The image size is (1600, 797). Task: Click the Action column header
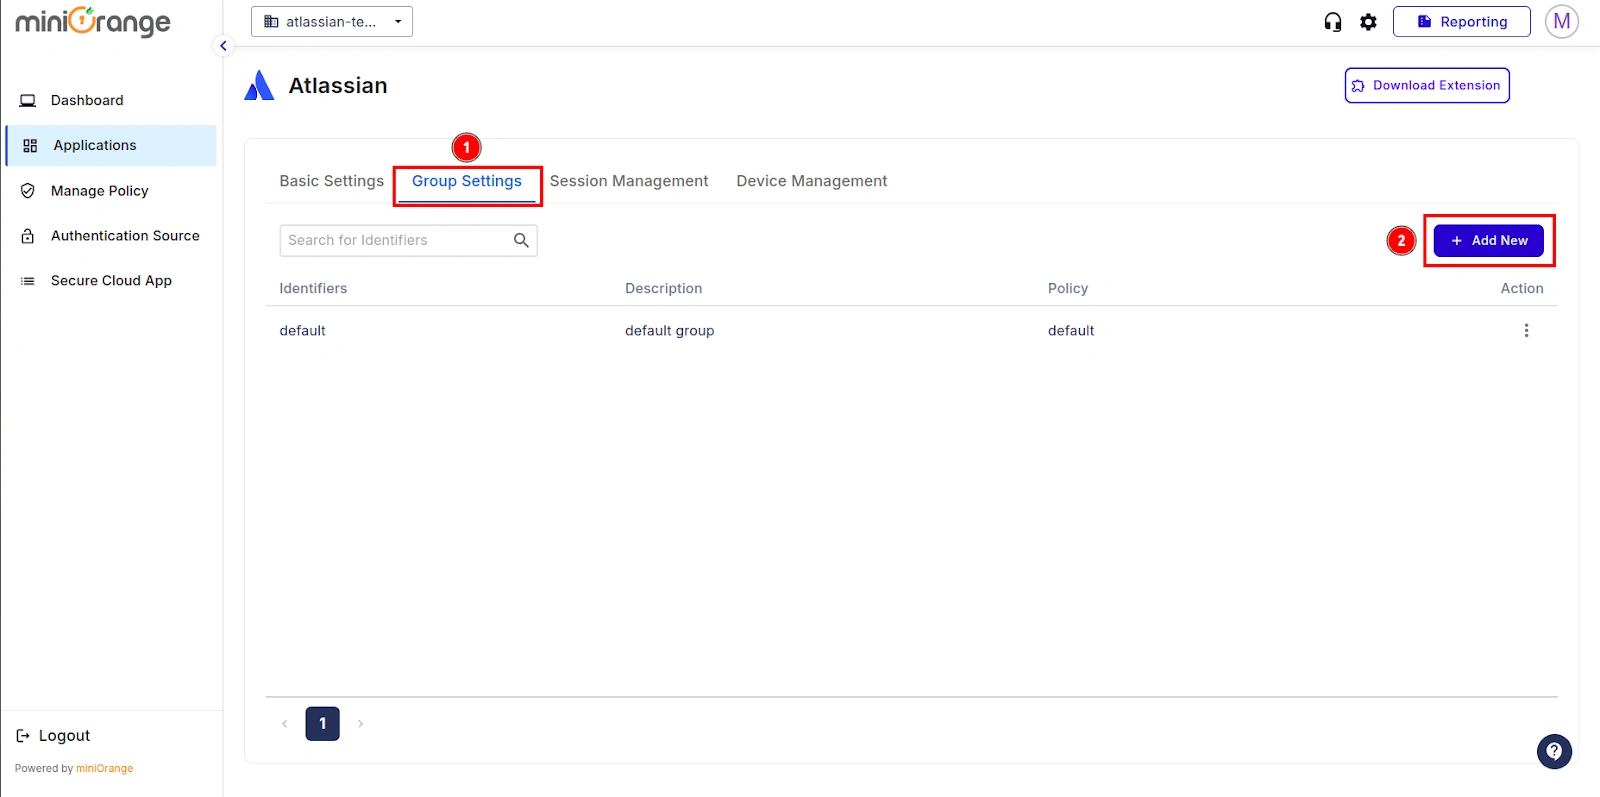1521,288
